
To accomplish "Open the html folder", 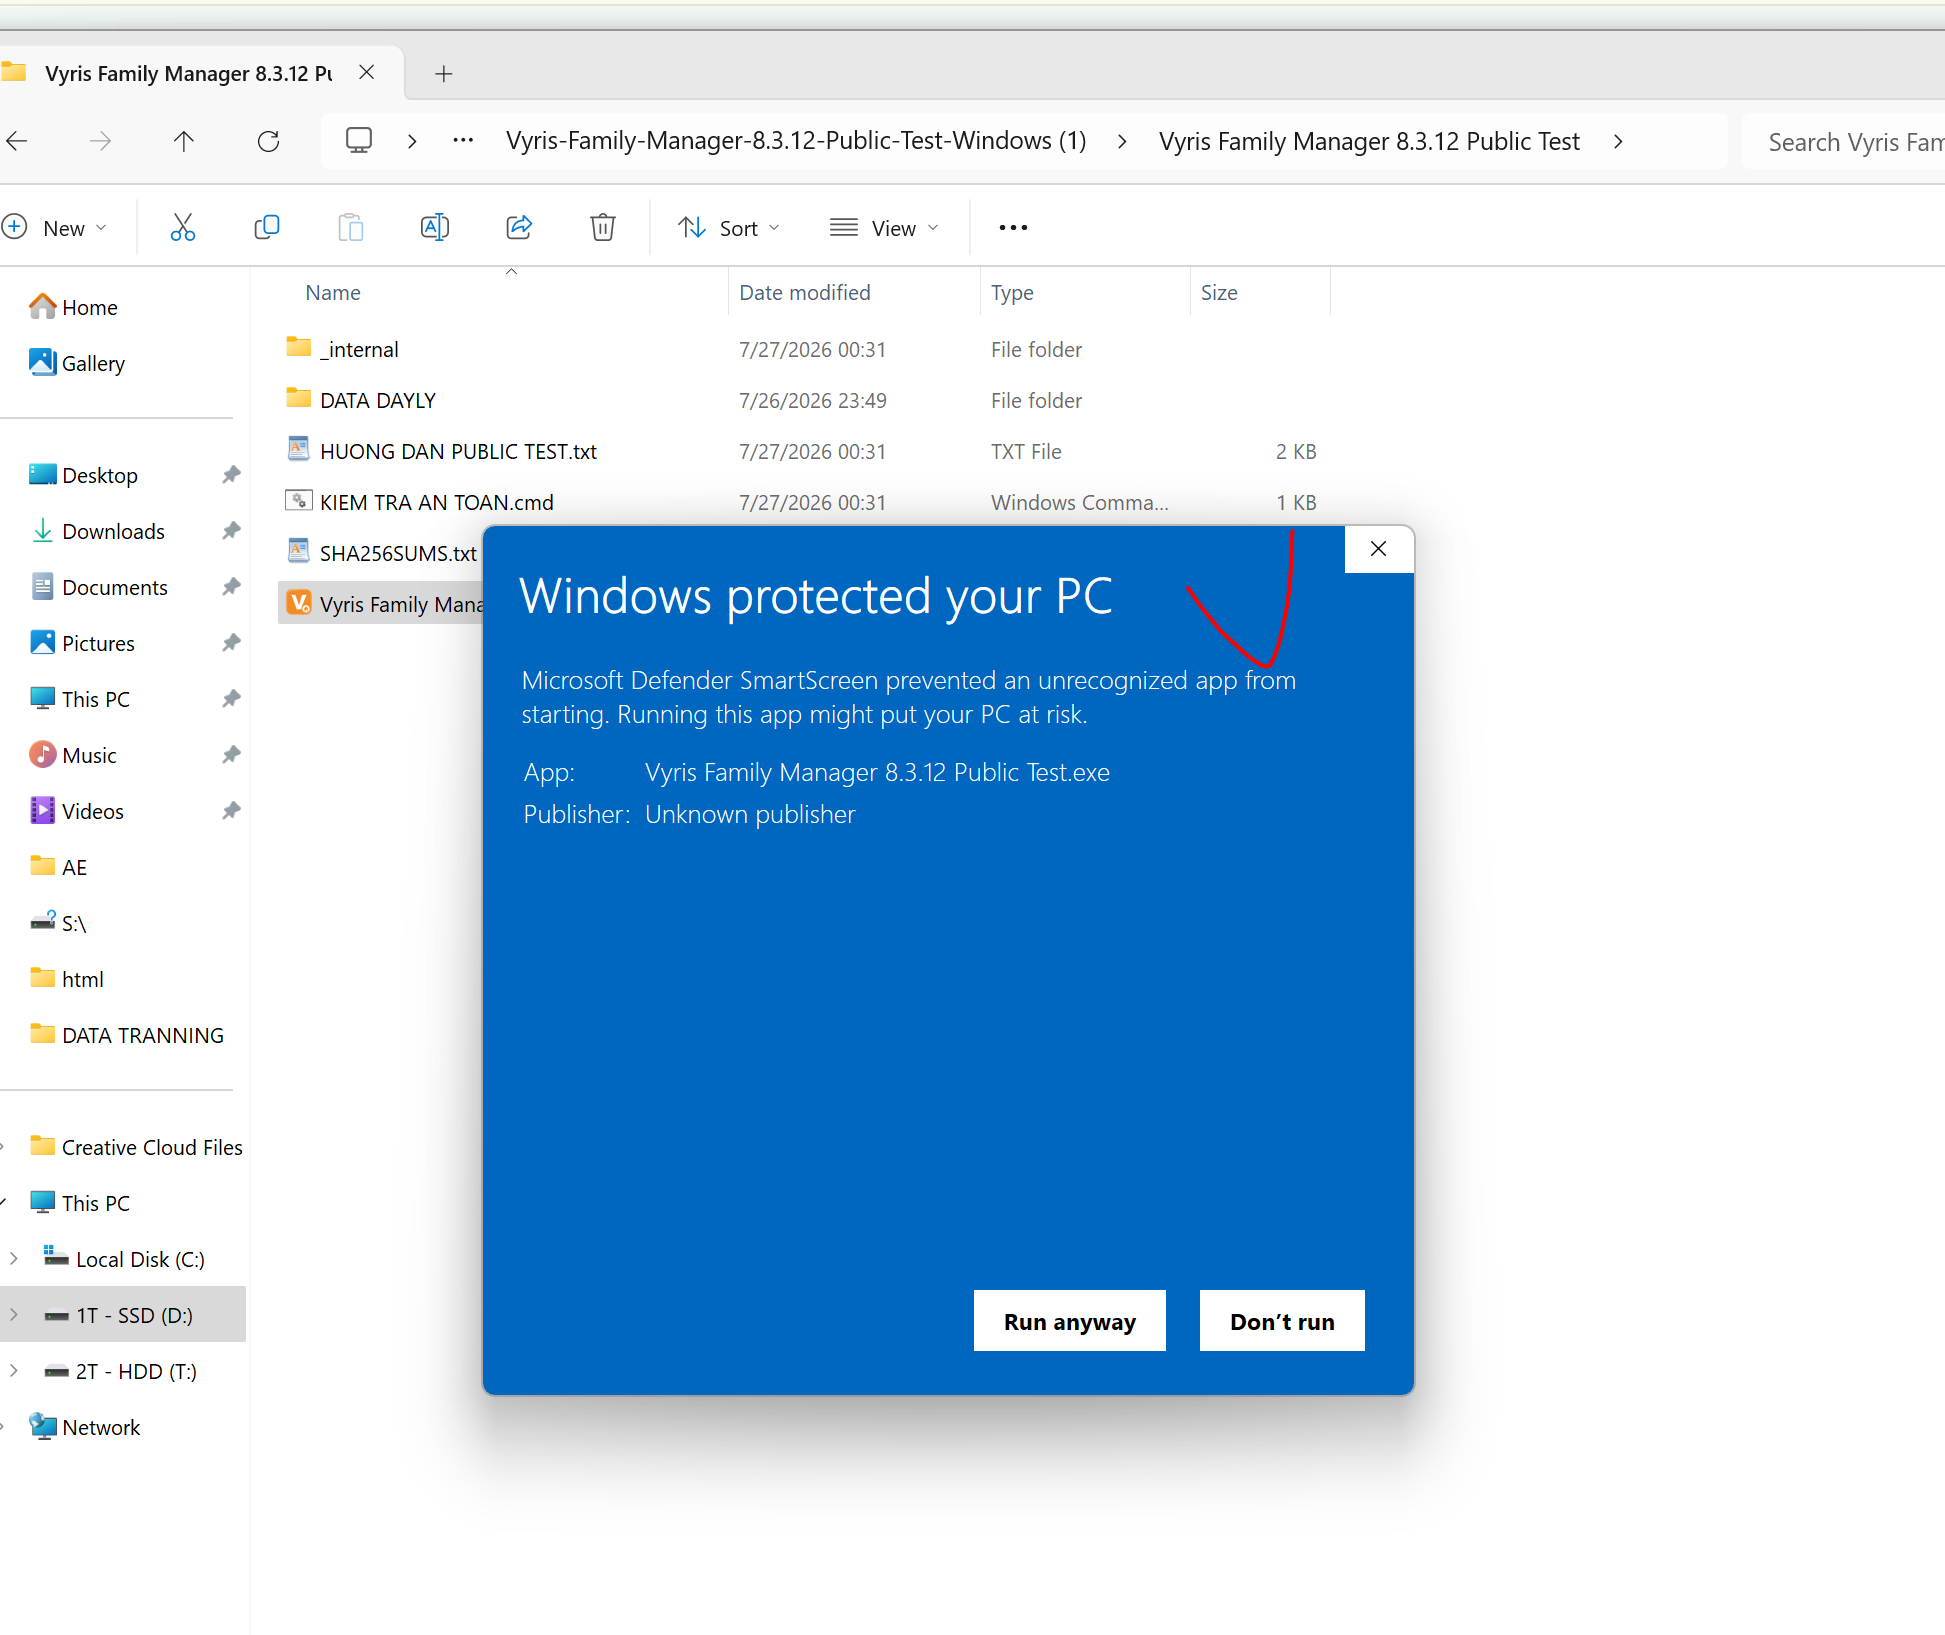I will pyautogui.click(x=82, y=980).
